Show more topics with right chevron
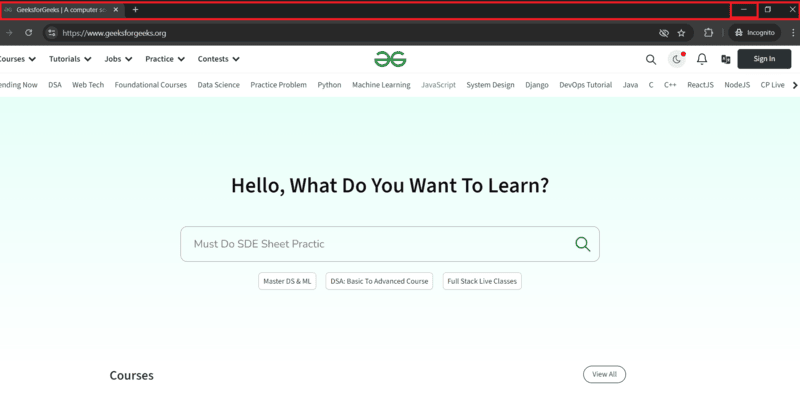 click(795, 85)
